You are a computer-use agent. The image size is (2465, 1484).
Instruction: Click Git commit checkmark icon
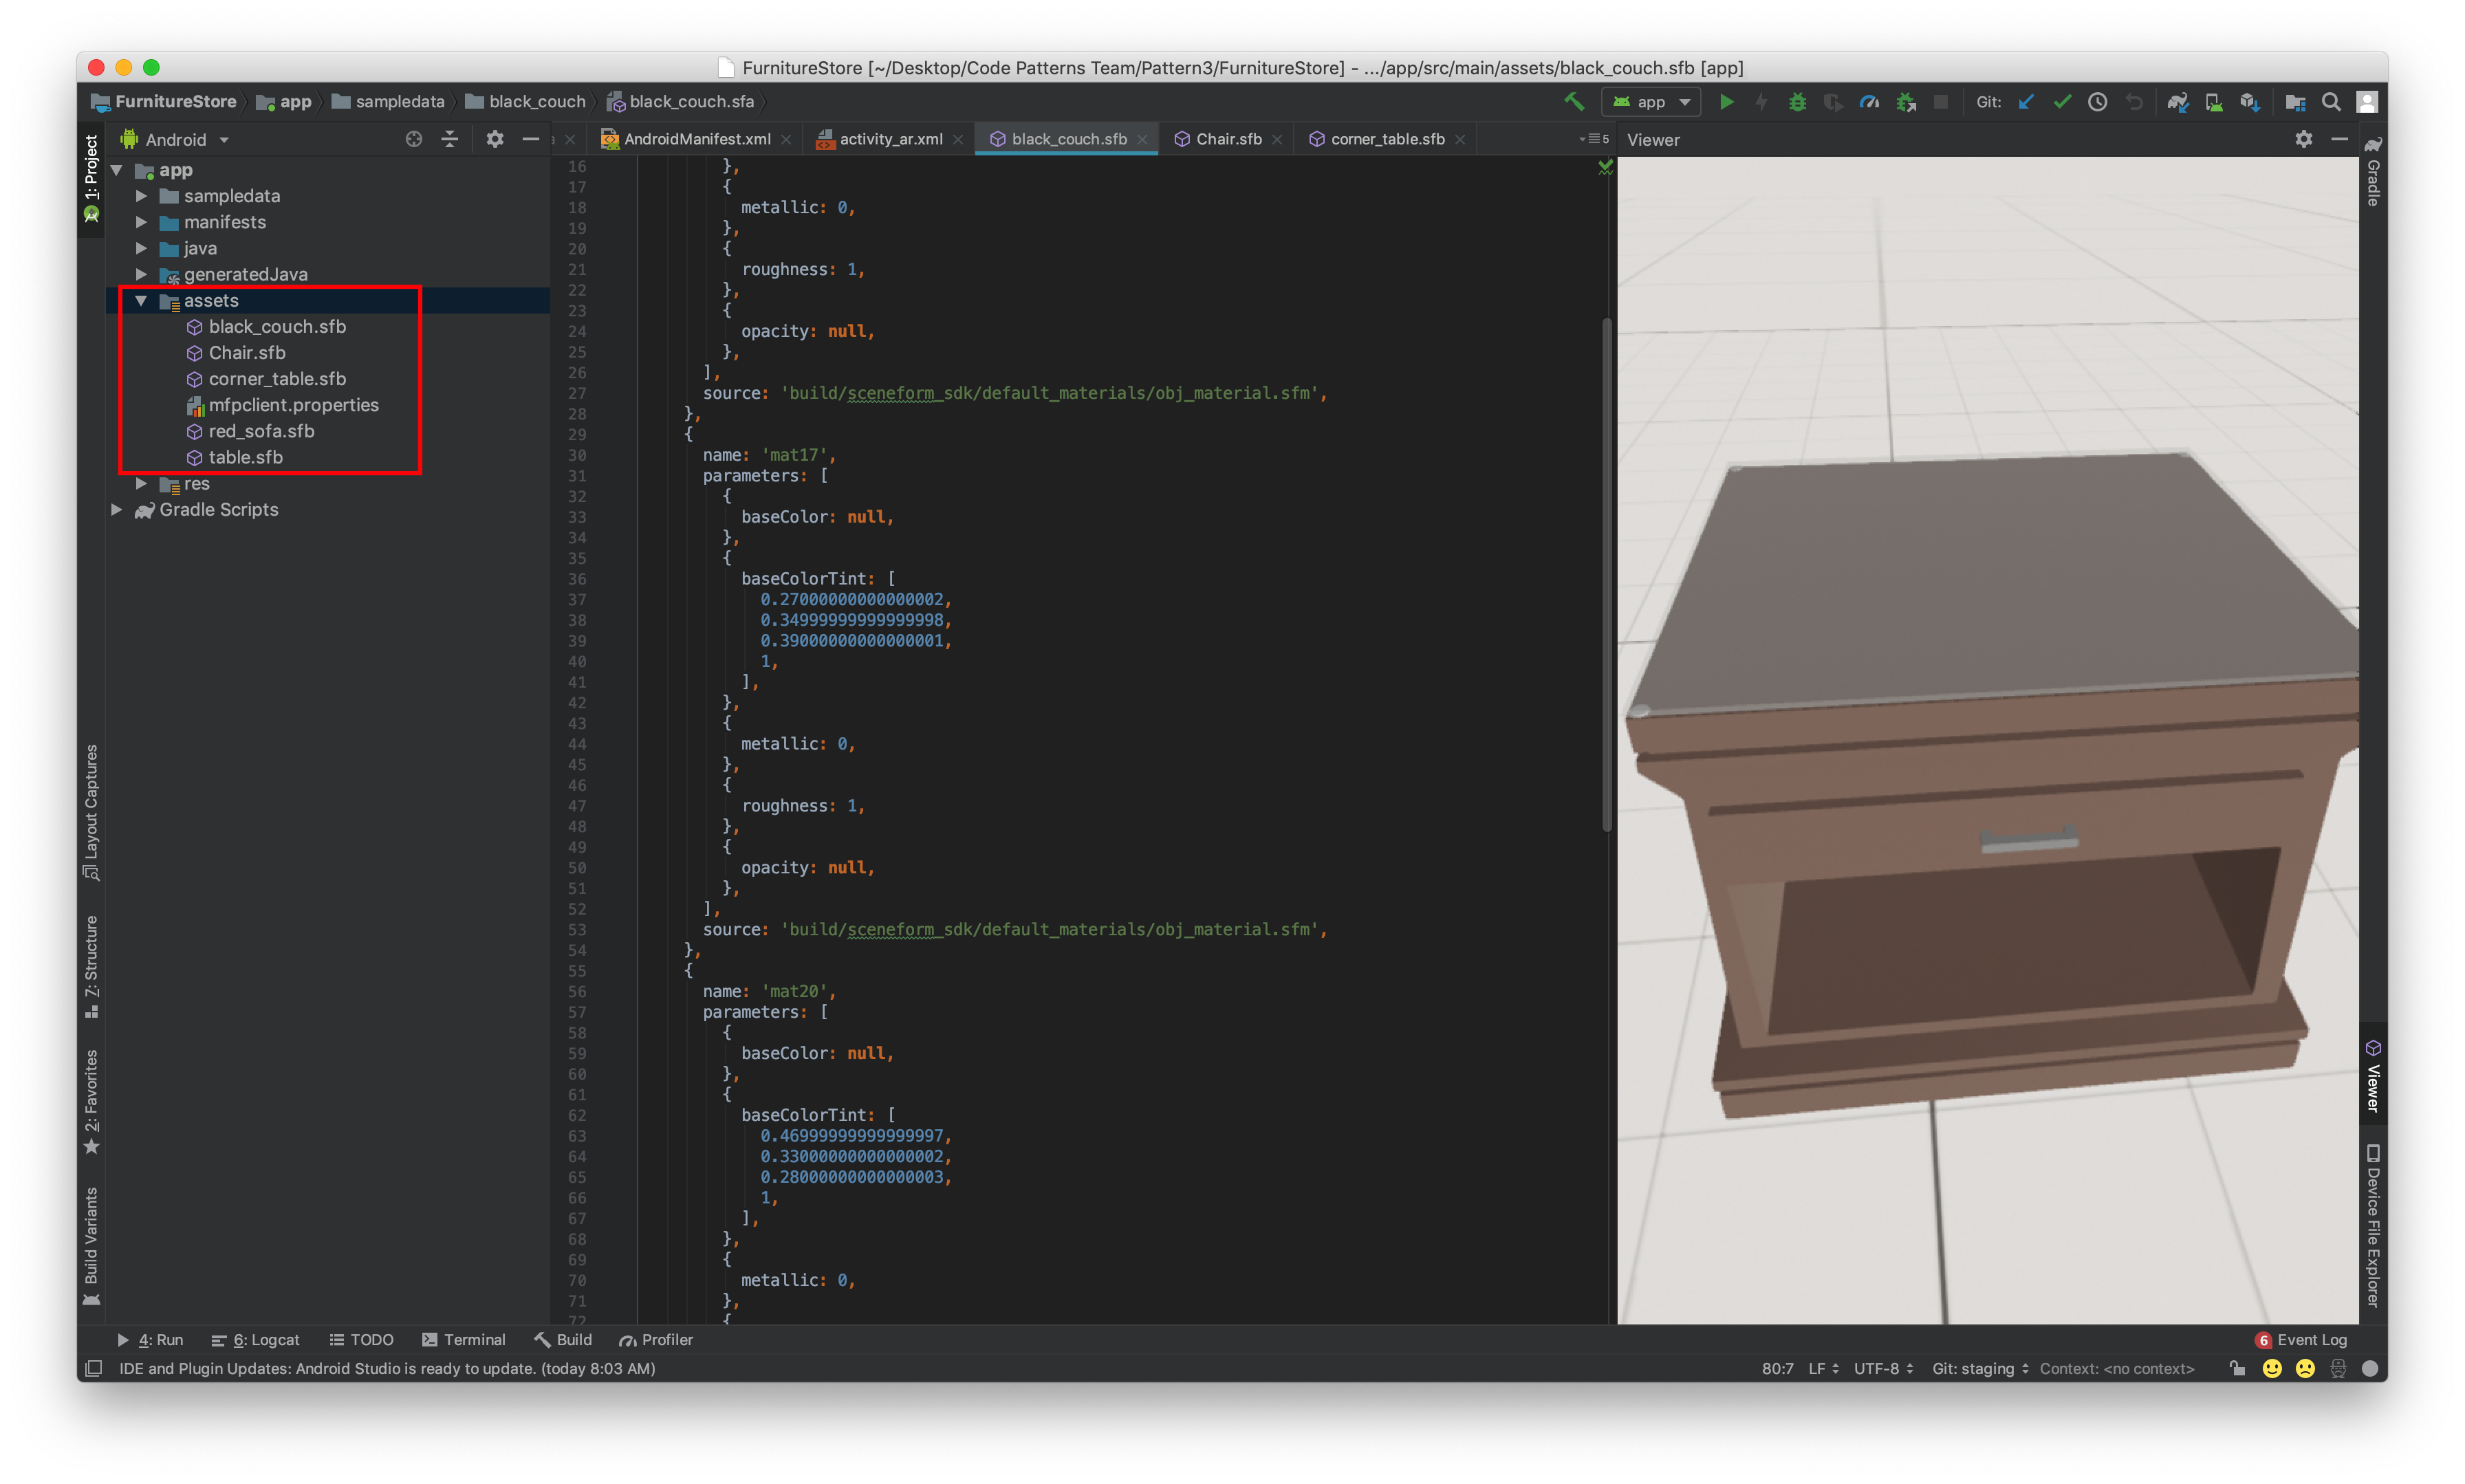pos(2062,102)
